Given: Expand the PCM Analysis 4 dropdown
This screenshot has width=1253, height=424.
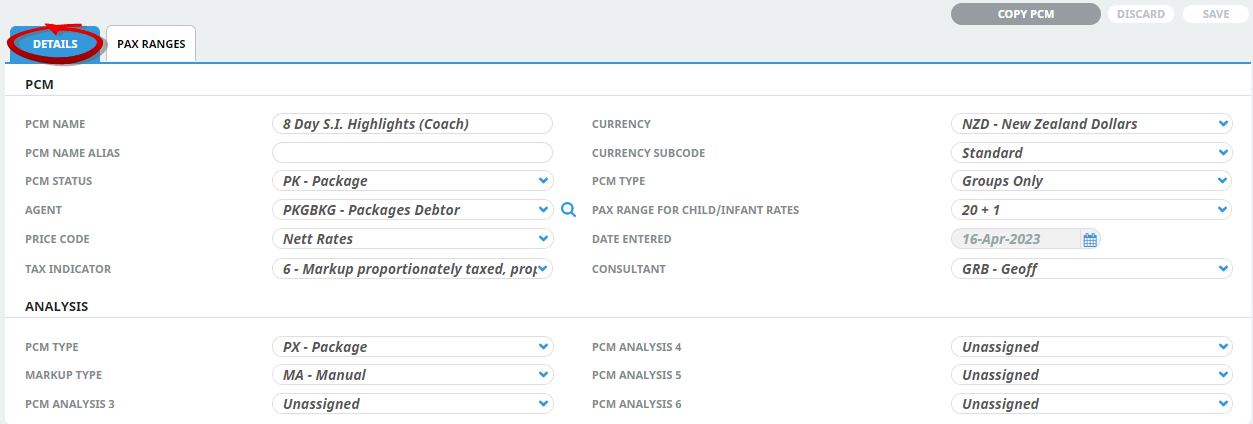Looking at the screenshot, I should pos(1091,347).
